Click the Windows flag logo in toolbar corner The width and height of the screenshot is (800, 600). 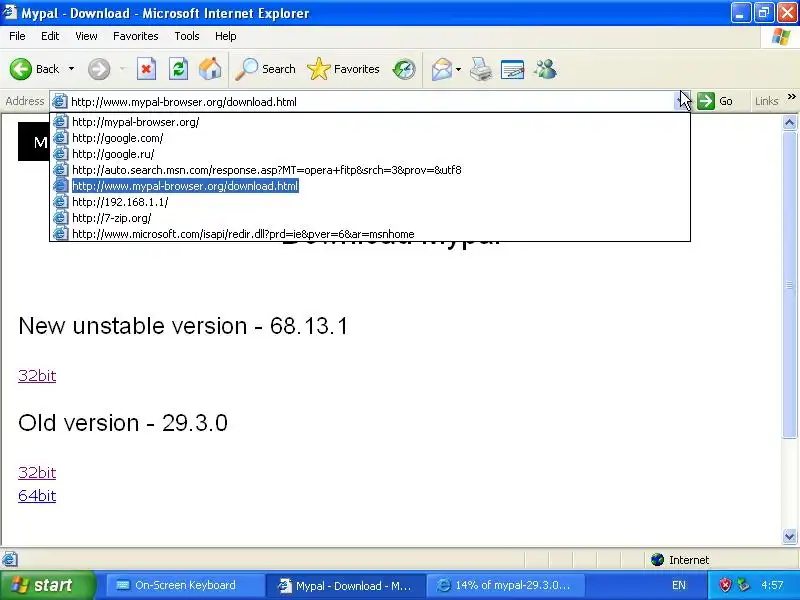[781, 37]
